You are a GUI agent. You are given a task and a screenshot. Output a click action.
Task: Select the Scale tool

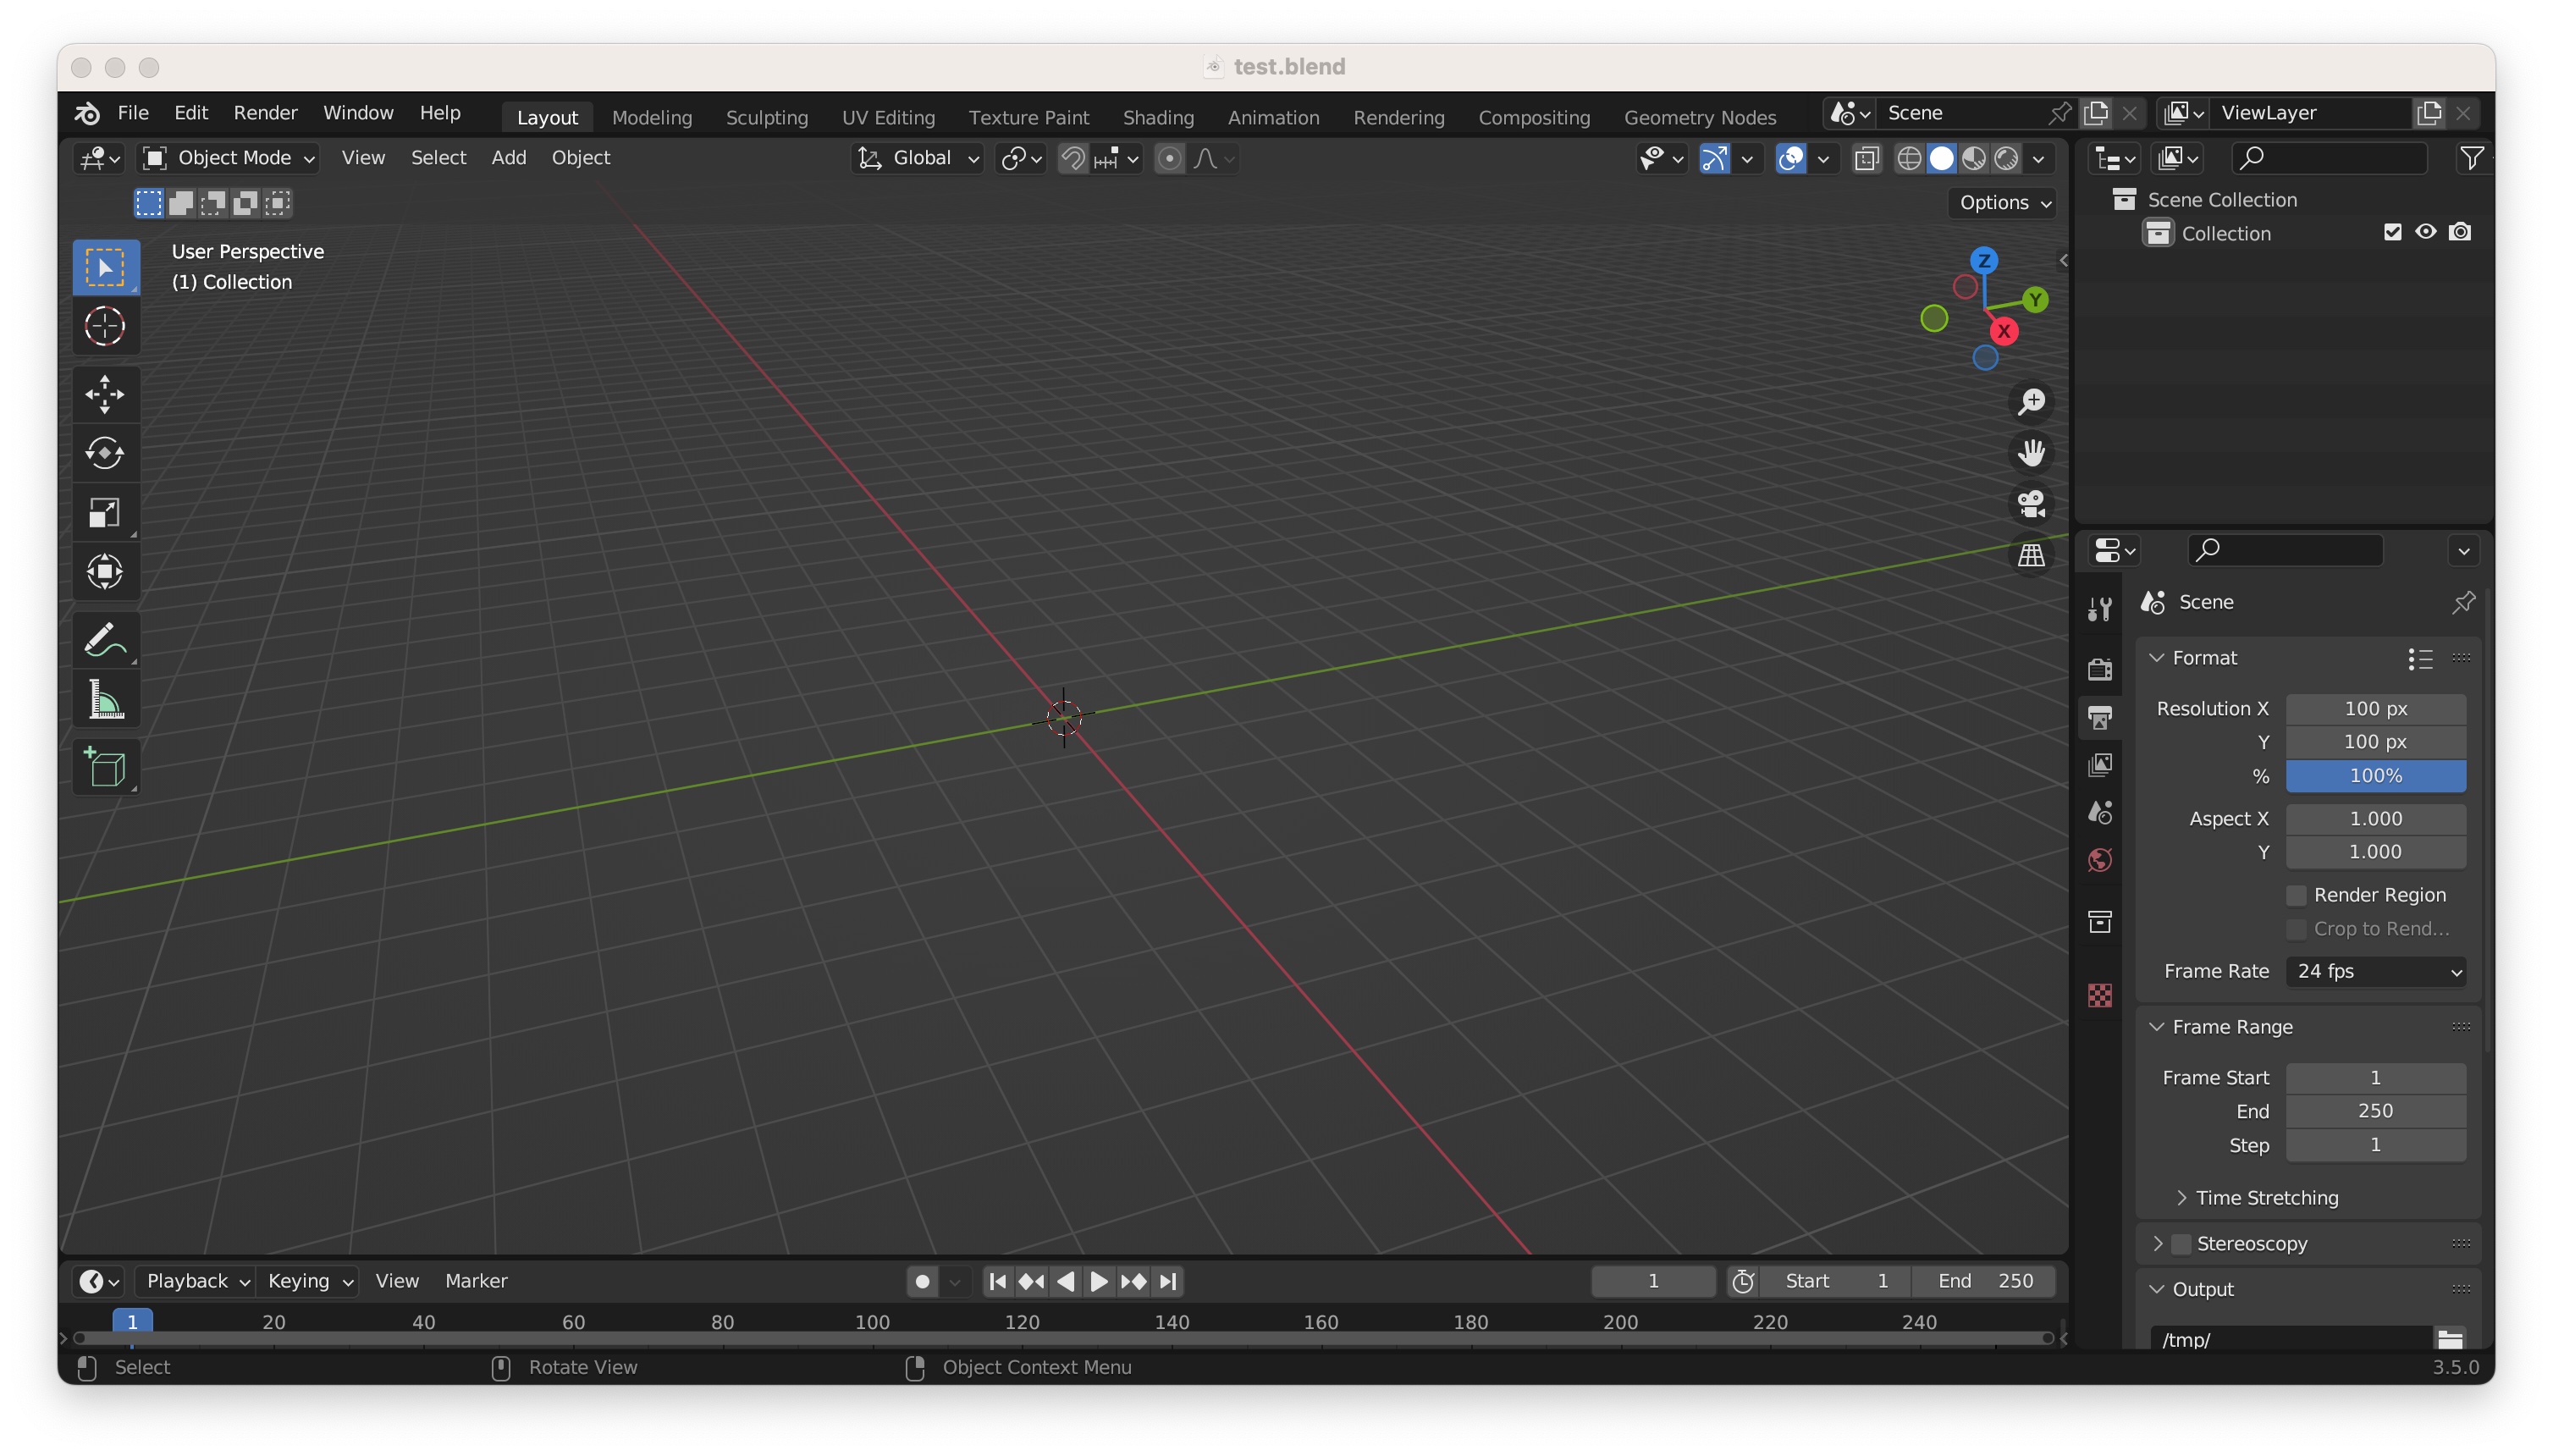click(x=105, y=513)
